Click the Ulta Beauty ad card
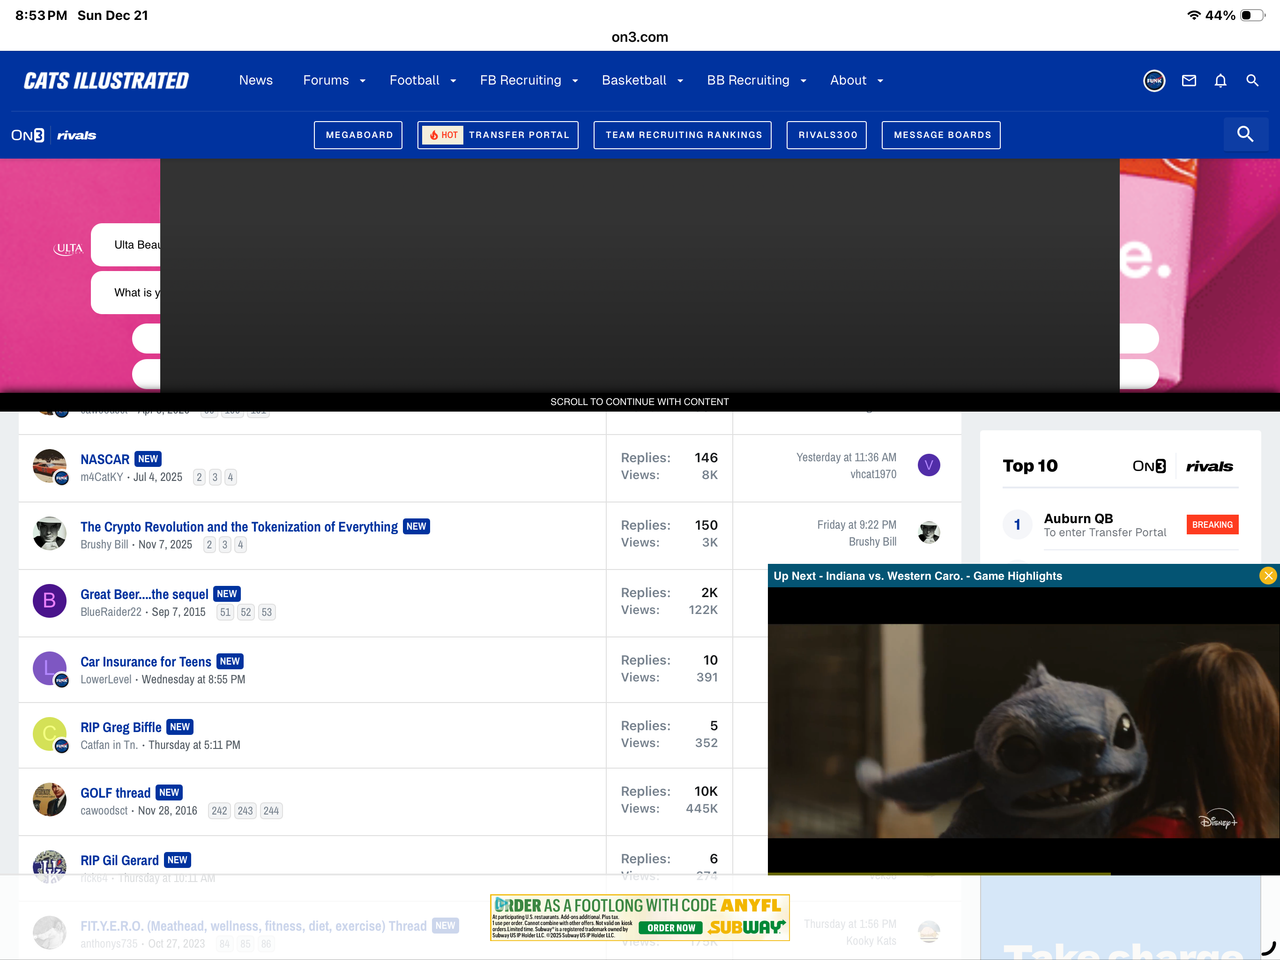 [126, 245]
